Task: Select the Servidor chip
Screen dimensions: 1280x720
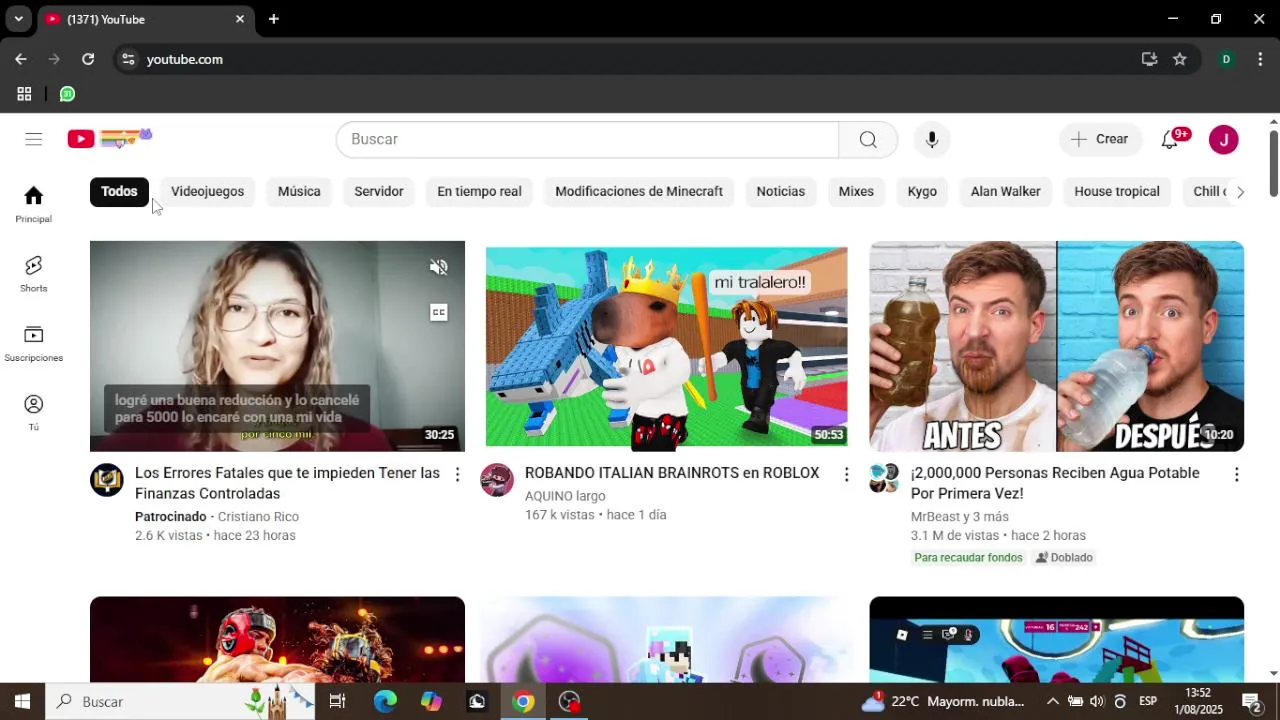Action: (x=379, y=192)
